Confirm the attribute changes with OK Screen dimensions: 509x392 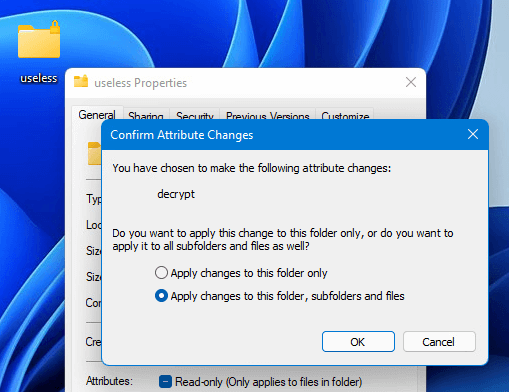(x=358, y=342)
